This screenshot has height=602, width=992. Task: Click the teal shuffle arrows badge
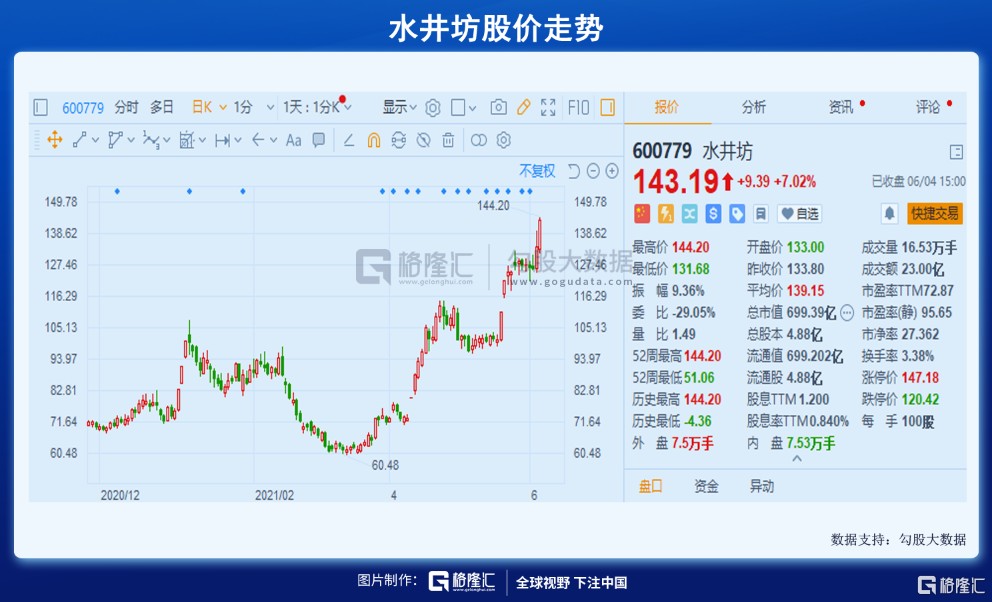tap(690, 214)
